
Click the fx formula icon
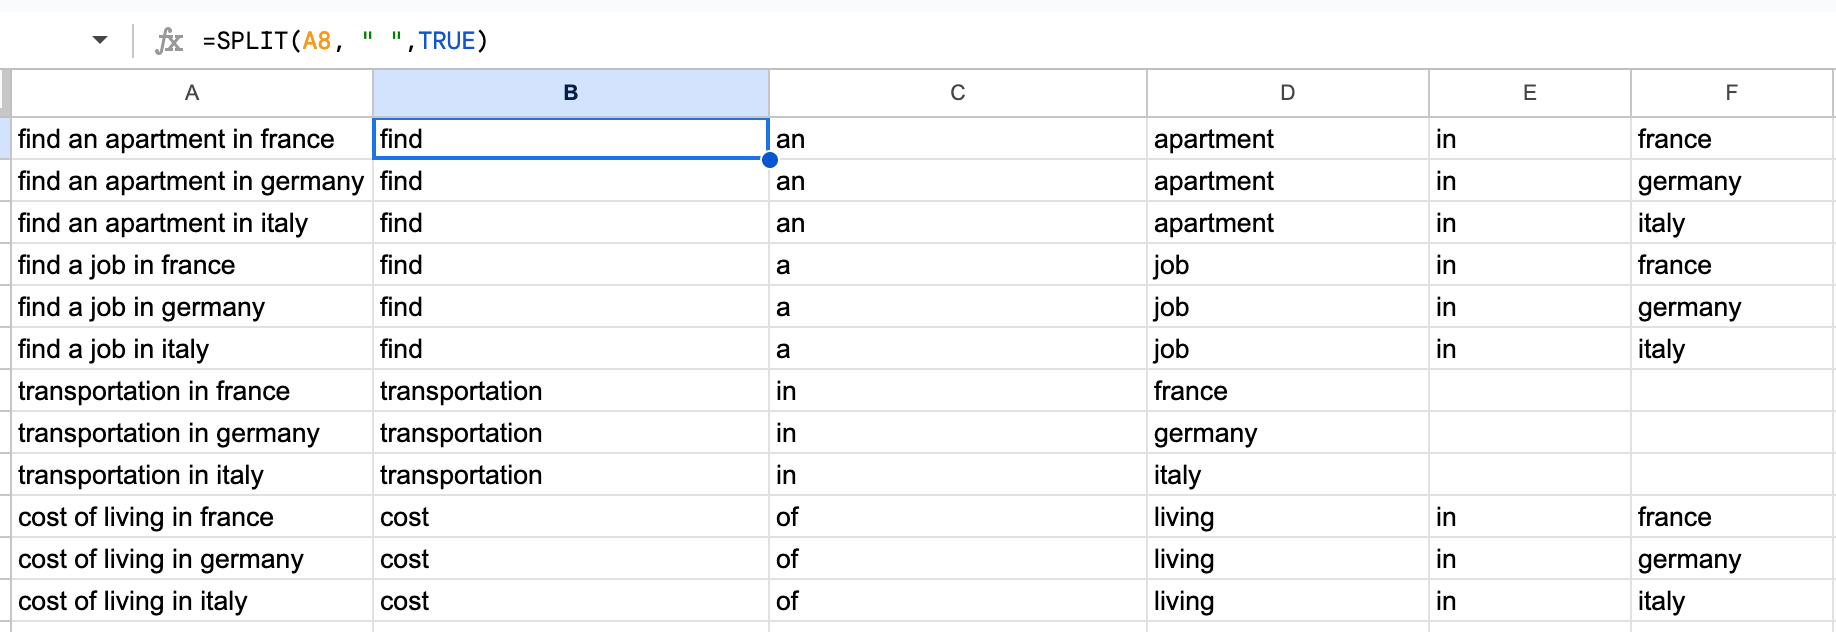click(168, 40)
